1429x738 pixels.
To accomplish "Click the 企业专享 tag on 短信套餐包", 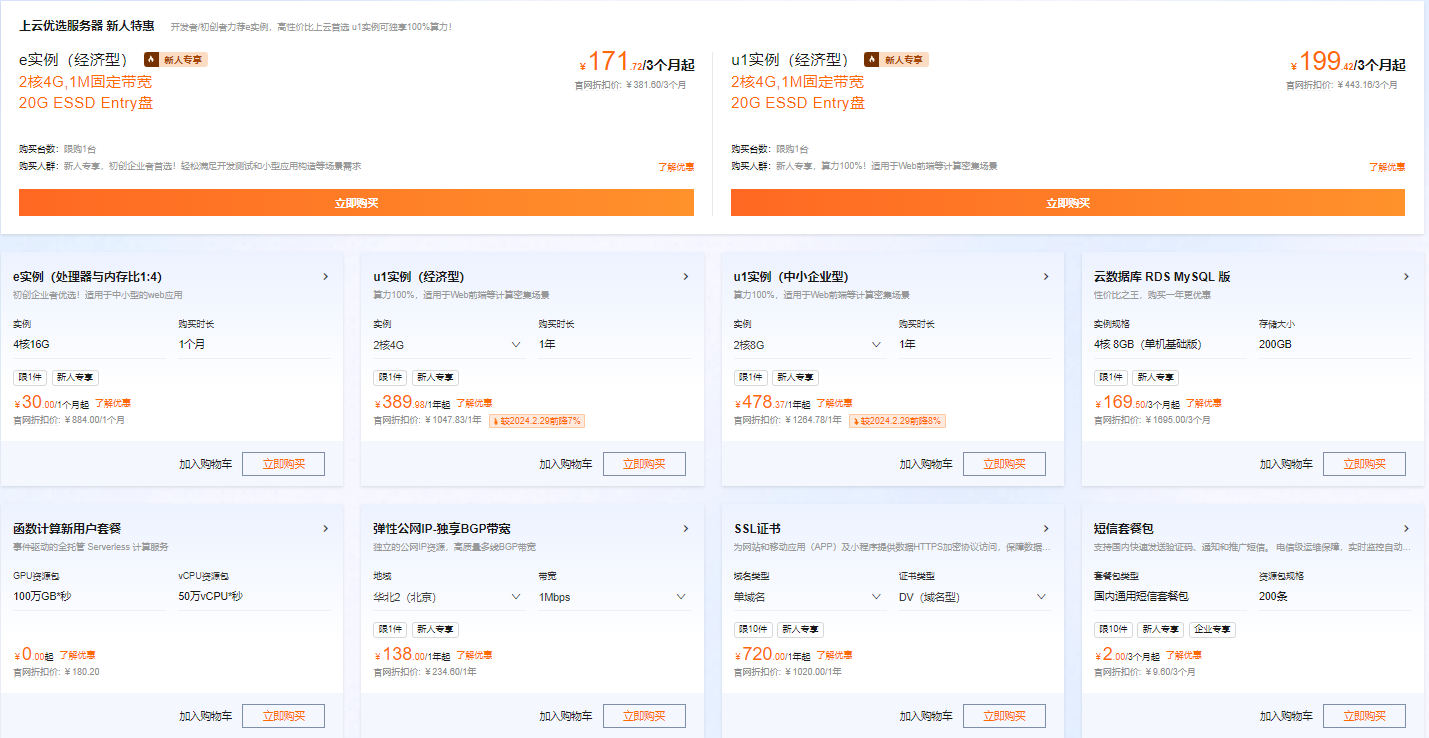I will [1212, 630].
